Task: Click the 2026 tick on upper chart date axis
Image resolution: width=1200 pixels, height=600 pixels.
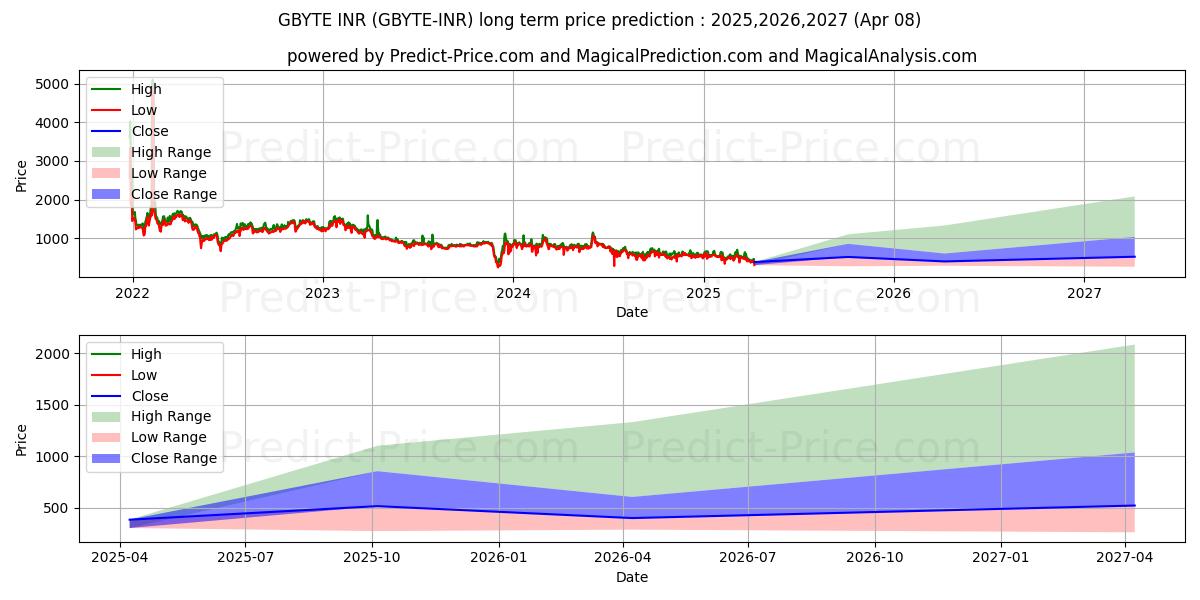Action: tap(893, 293)
